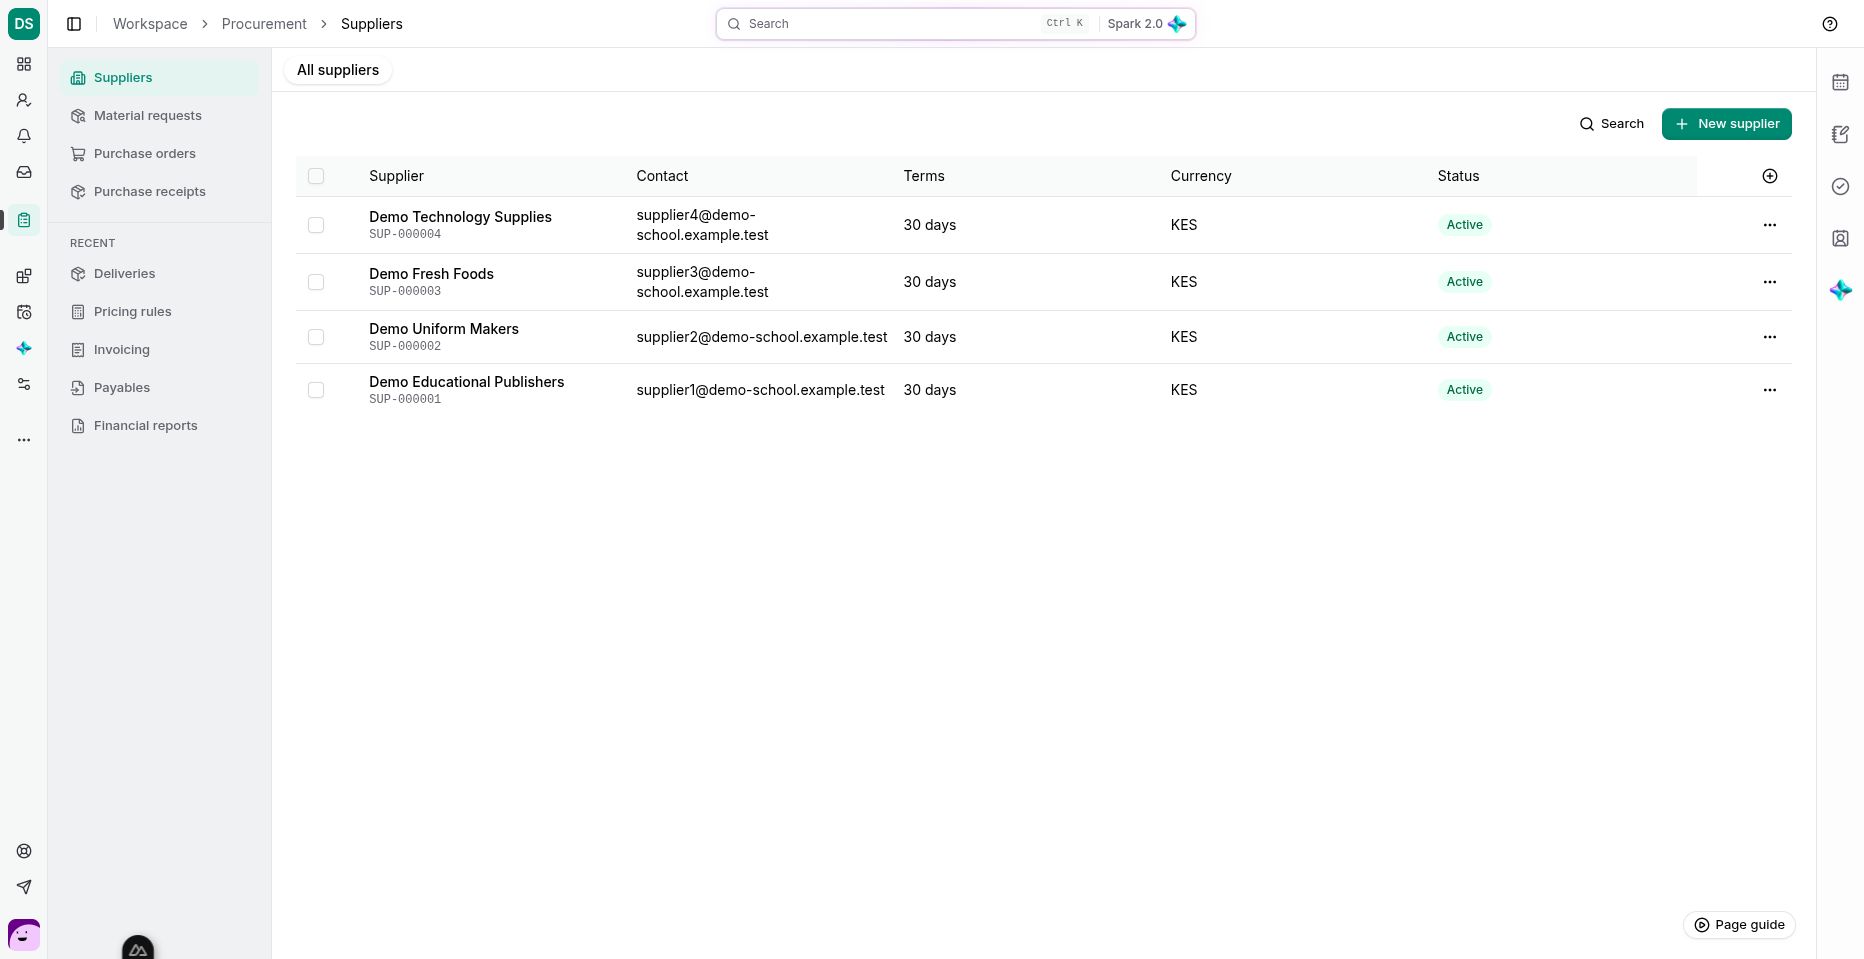Click the Search button above the table
Viewport: 1864px width, 959px height.
click(x=1612, y=124)
